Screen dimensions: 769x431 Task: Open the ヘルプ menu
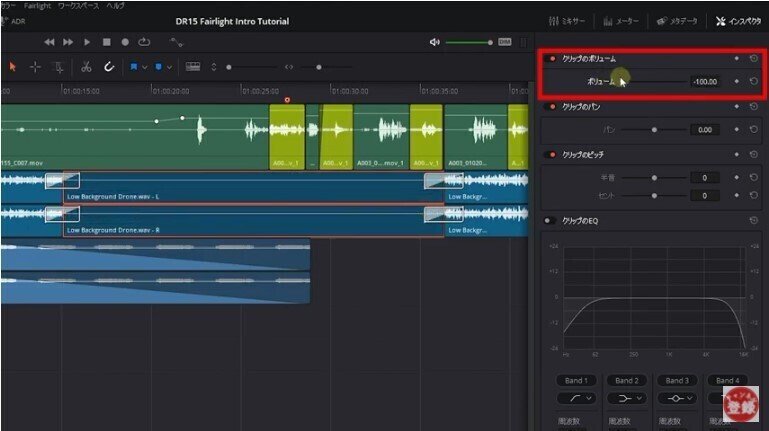point(115,6)
